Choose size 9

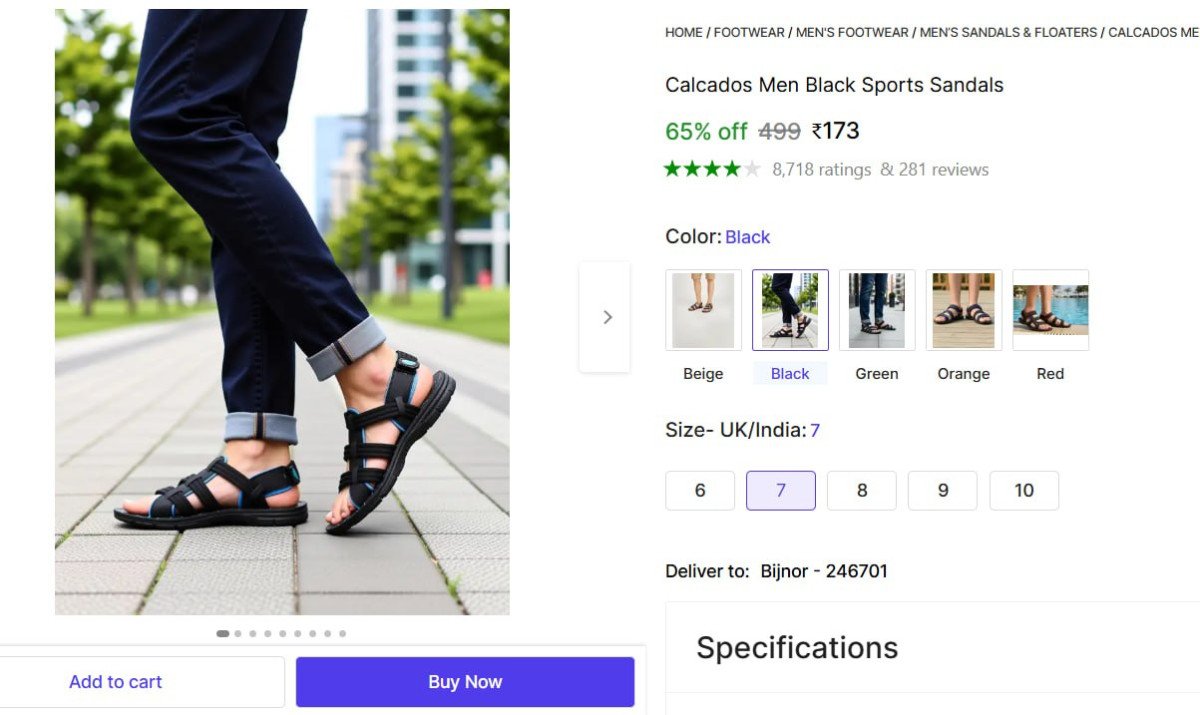coord(942,490)
